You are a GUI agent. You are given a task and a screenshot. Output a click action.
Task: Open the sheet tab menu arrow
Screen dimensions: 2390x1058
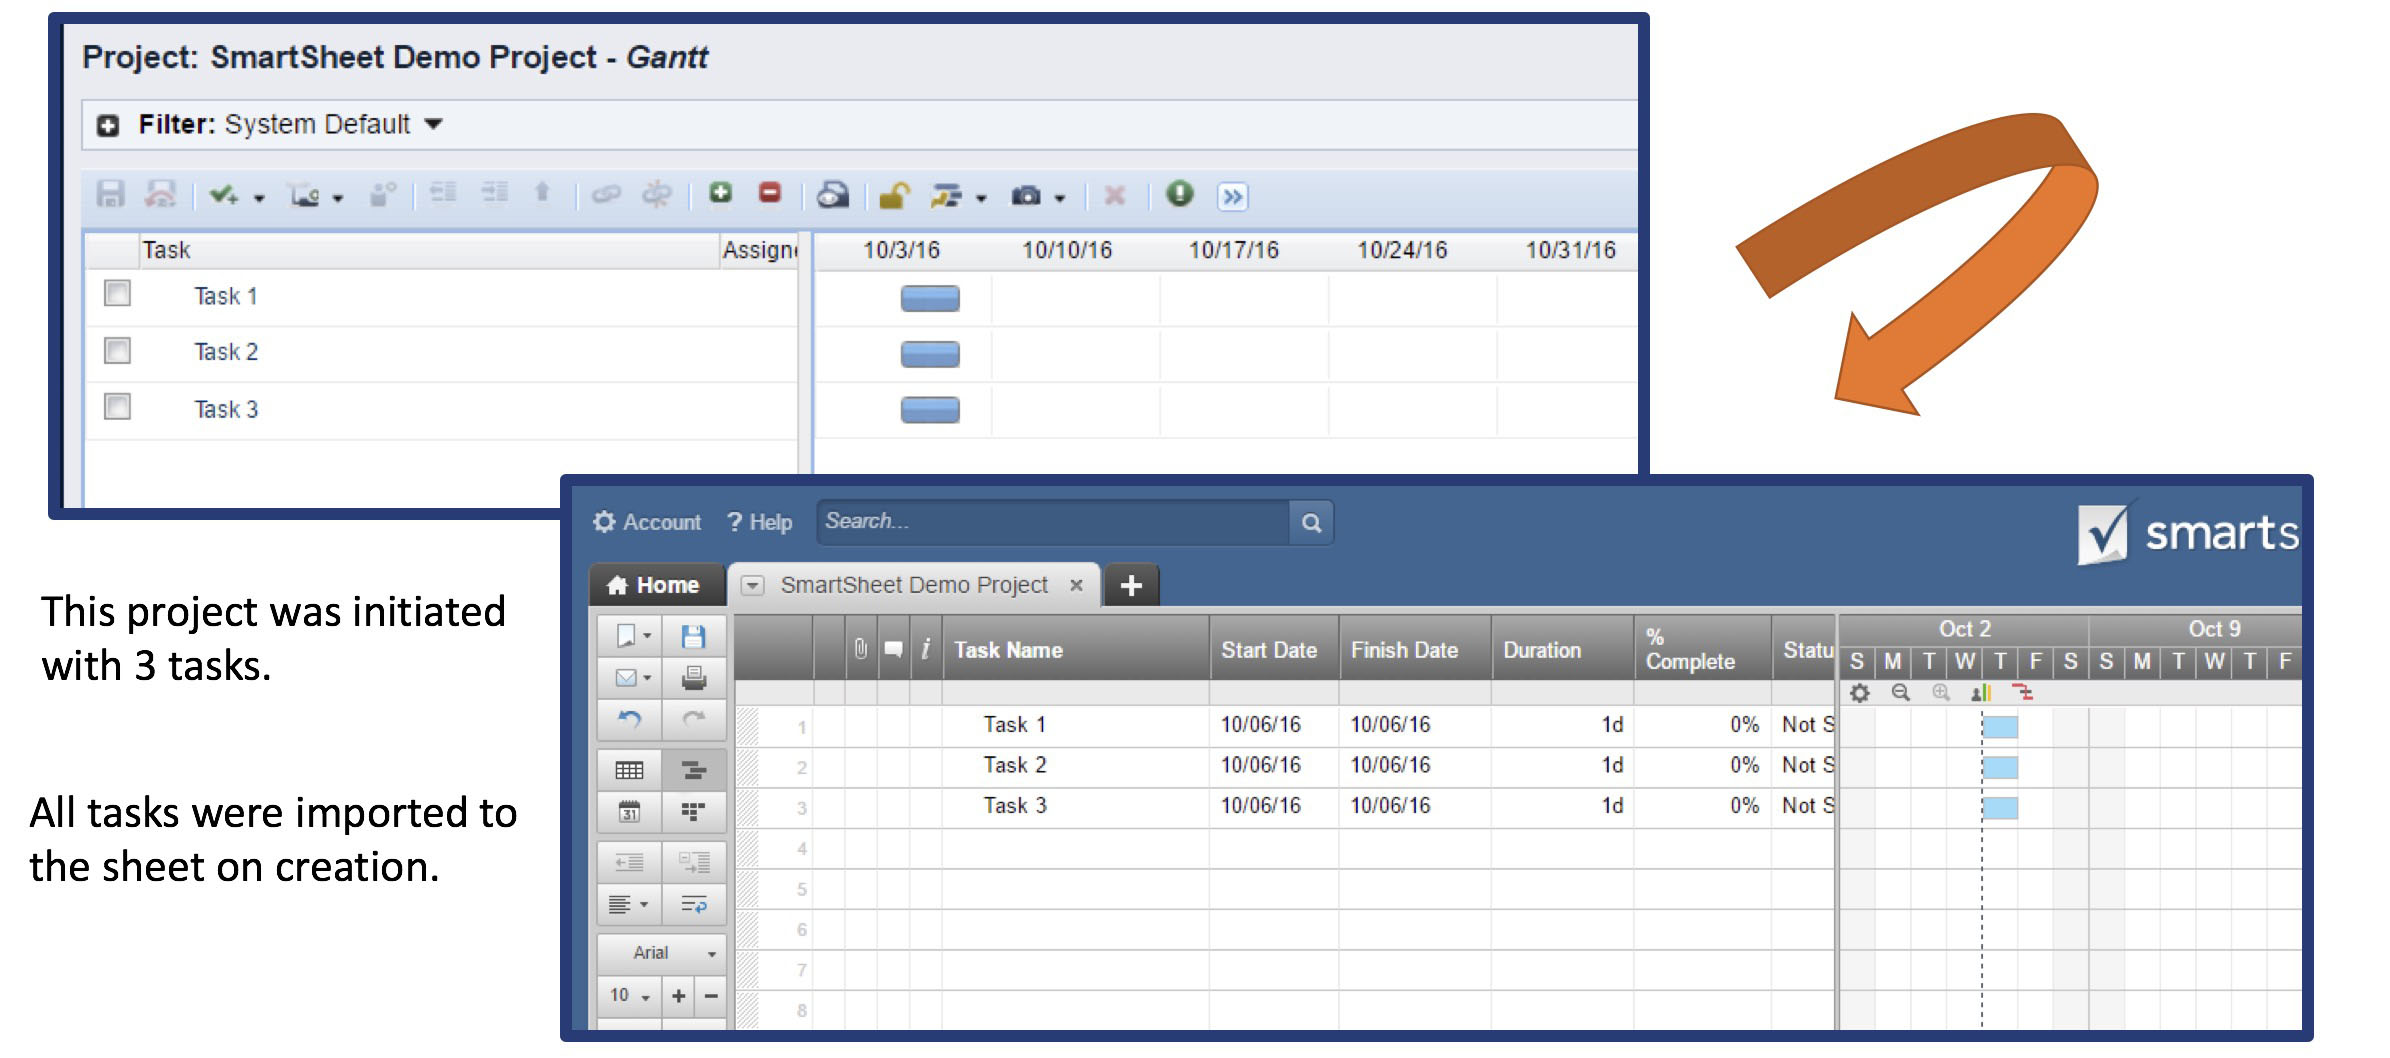click(x=752, y=585)
